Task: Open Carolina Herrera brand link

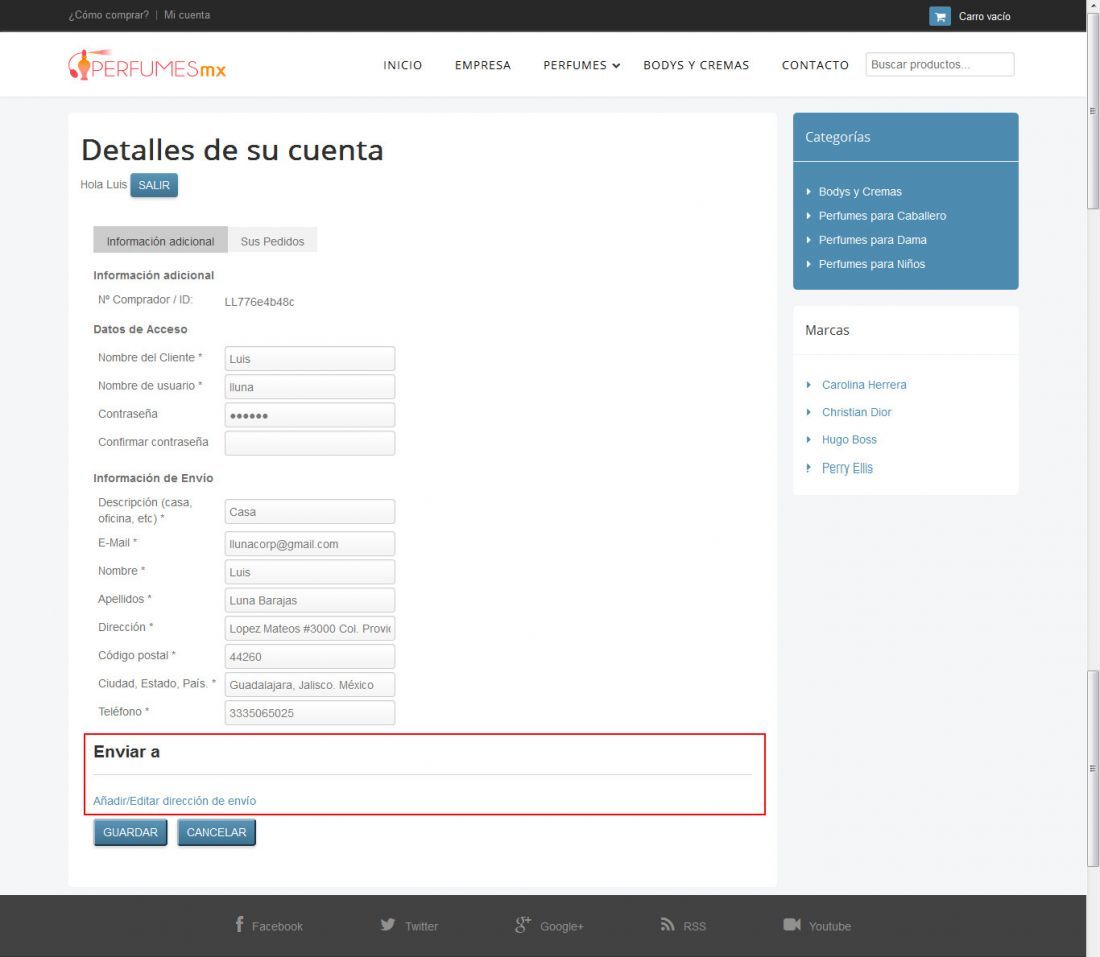Action: (864, 384)
